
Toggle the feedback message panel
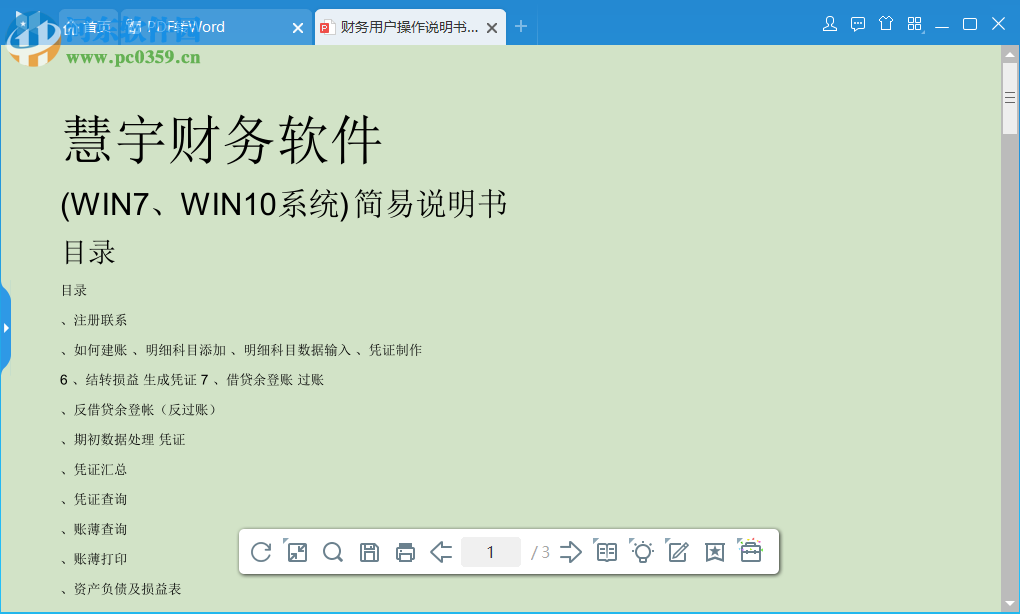coord(858,23)
